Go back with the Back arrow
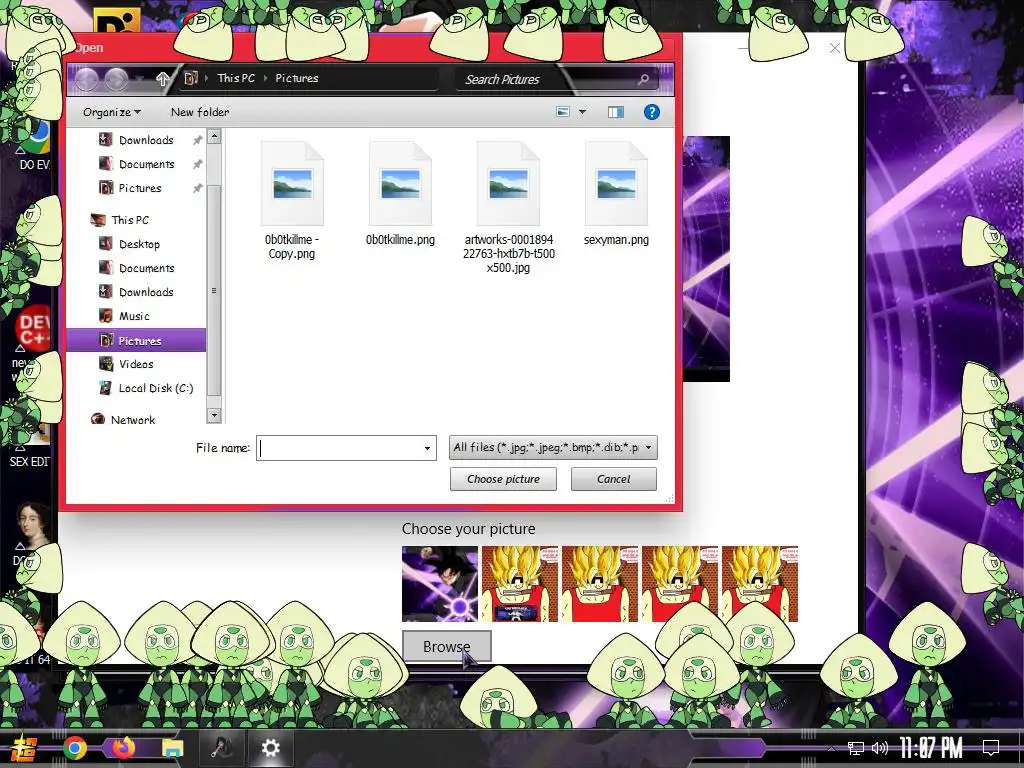The height and width of the screenshot is (768, 1024). [86, 80]
